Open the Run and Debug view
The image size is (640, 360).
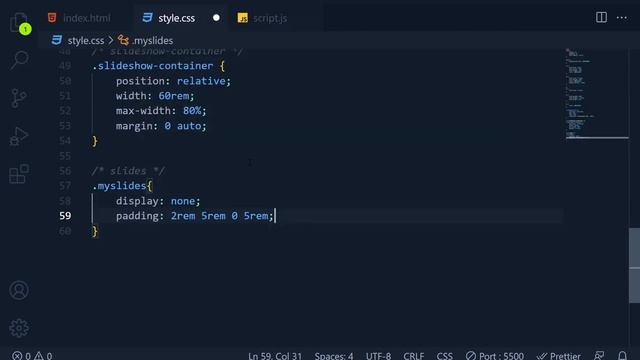pyautogui.click(x=19, y=136)
